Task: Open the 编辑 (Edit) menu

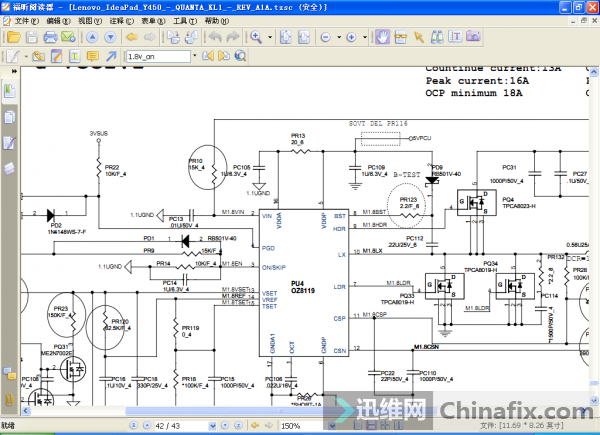Action: click(x=58, y=21)
